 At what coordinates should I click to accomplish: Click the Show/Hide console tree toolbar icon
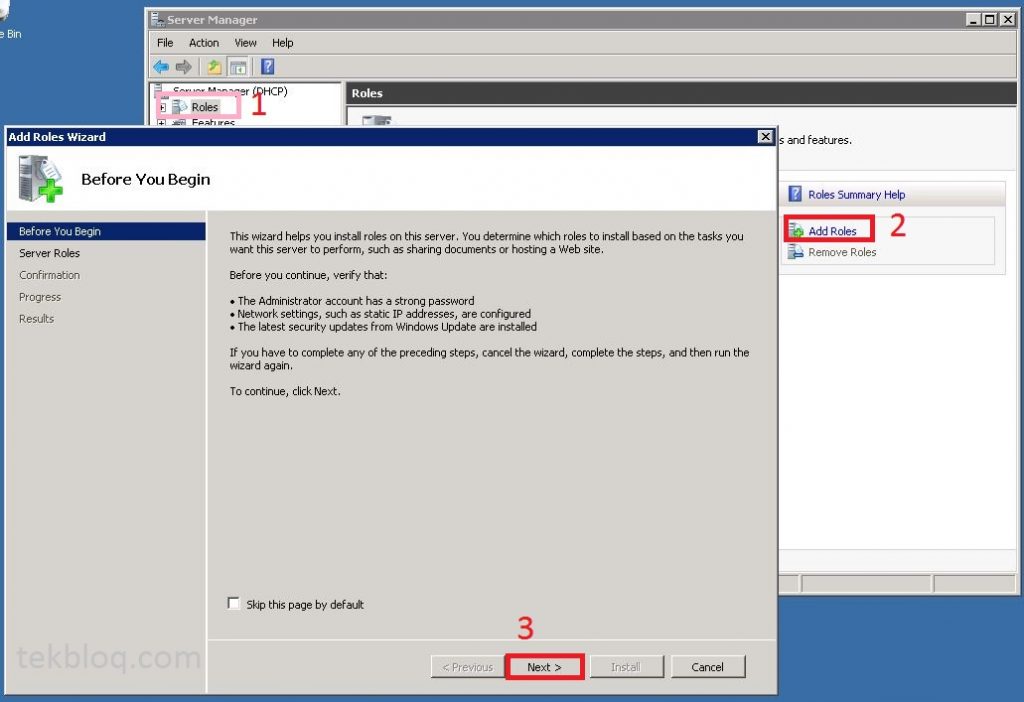(x=238, y=67)
